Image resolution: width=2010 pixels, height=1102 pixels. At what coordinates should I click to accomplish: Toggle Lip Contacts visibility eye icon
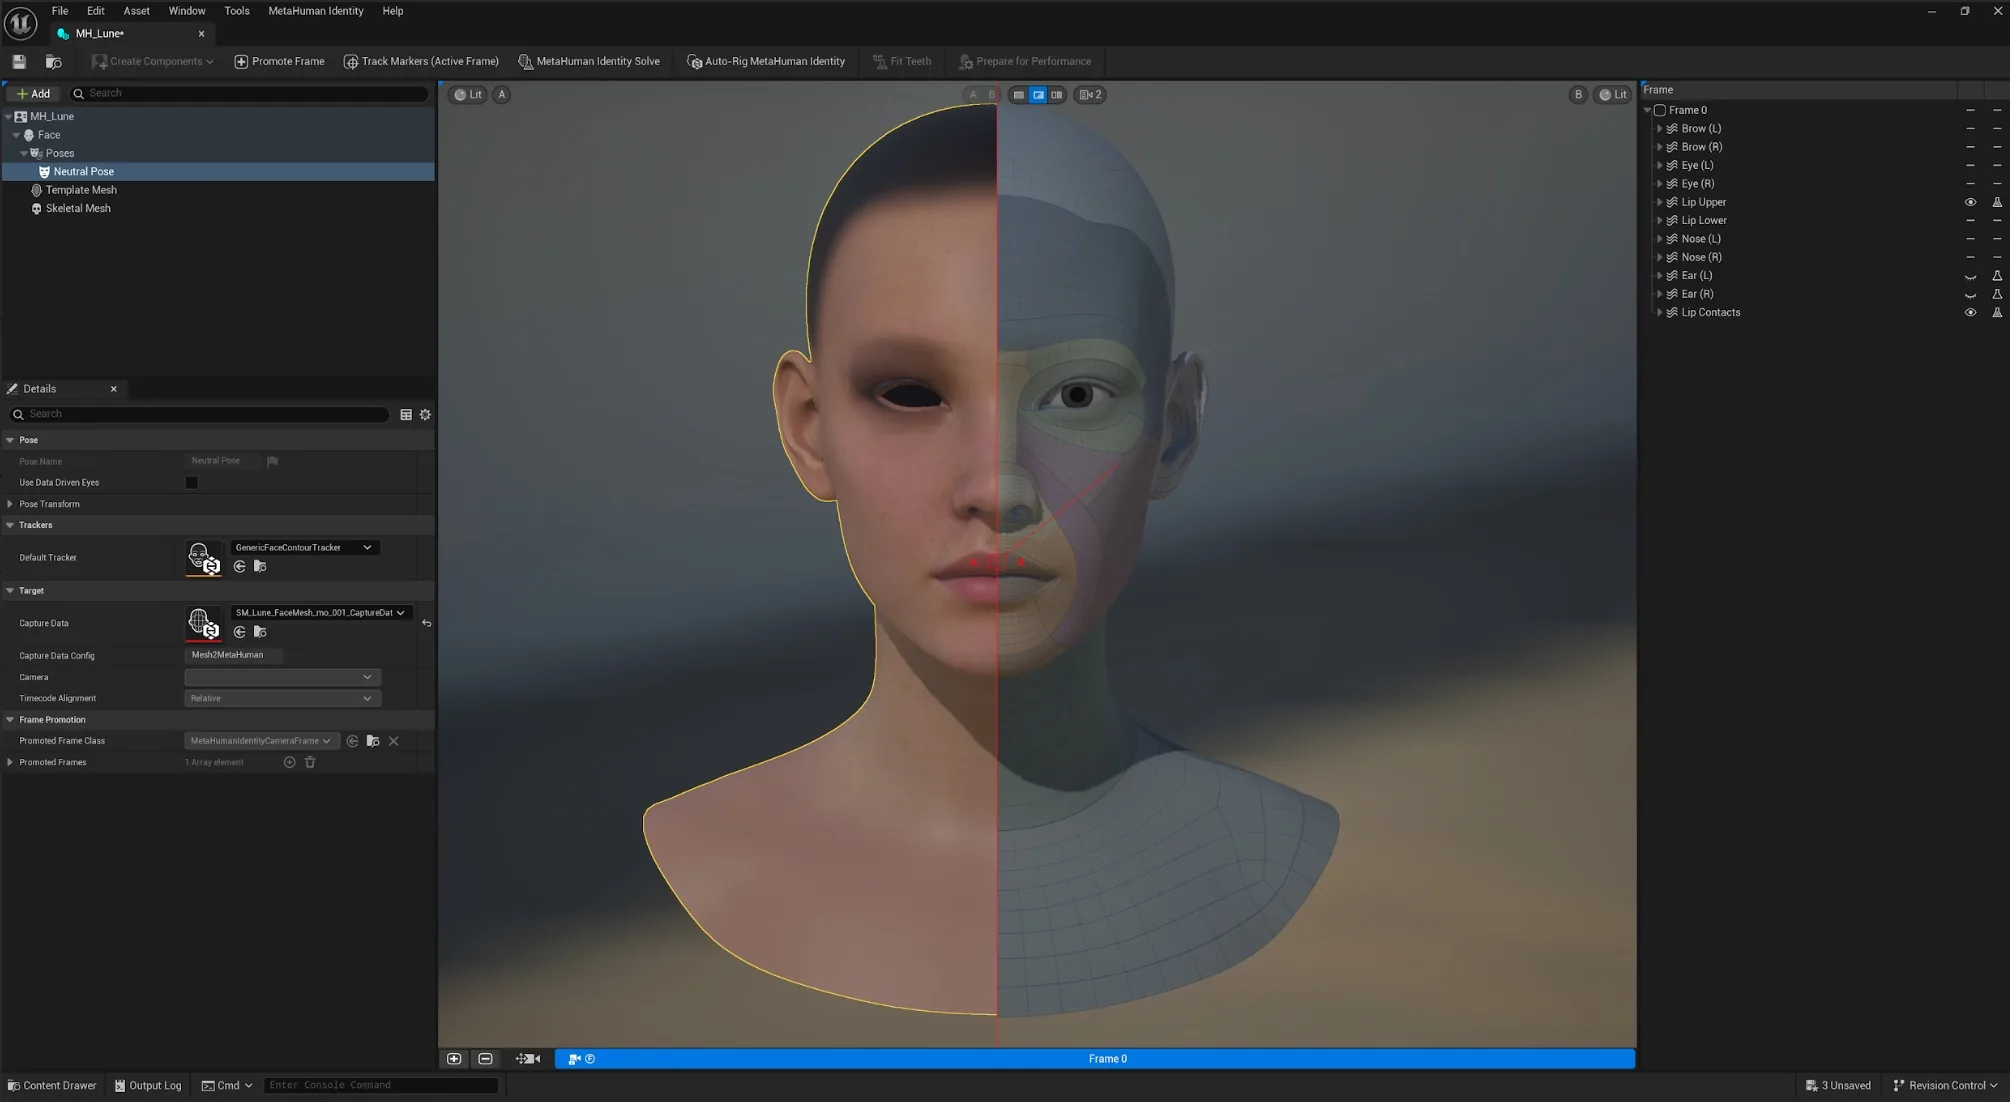click(1970, 312)
